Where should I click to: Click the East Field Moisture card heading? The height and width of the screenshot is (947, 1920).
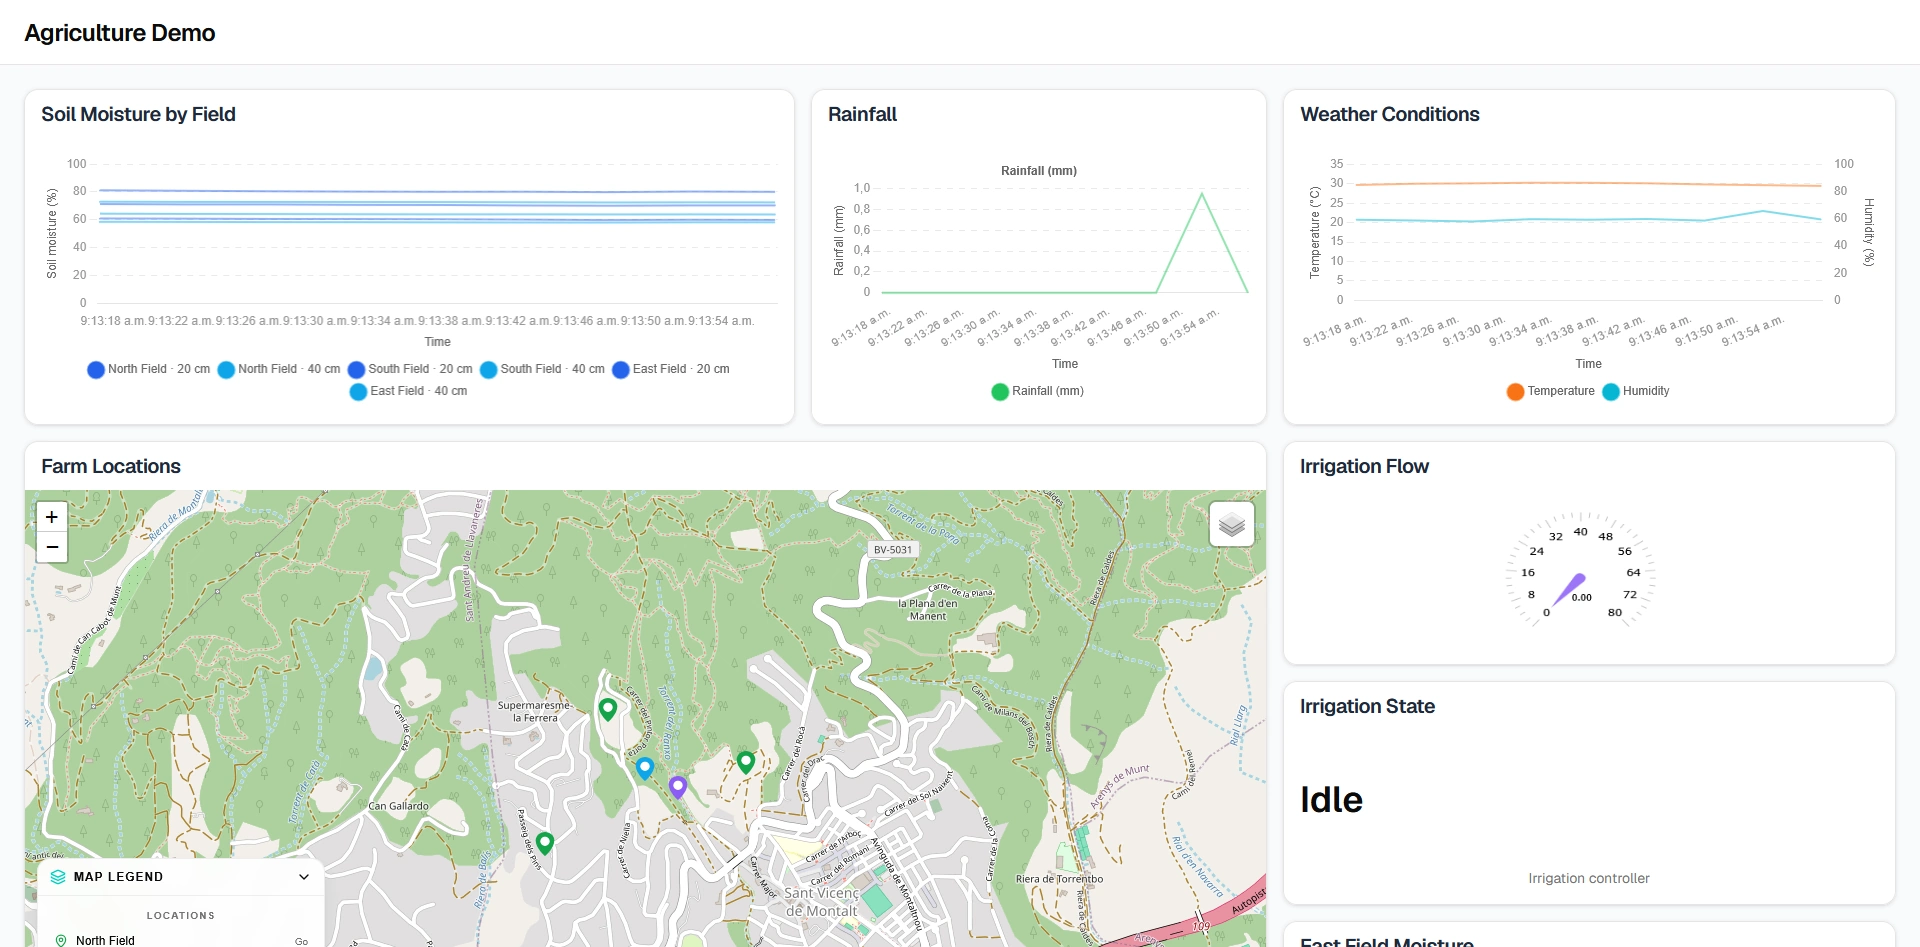[x=1386, y=942]
